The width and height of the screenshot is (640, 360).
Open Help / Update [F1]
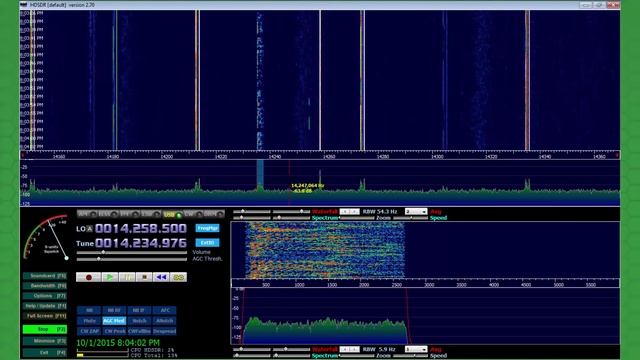click(x=44, y=306)
